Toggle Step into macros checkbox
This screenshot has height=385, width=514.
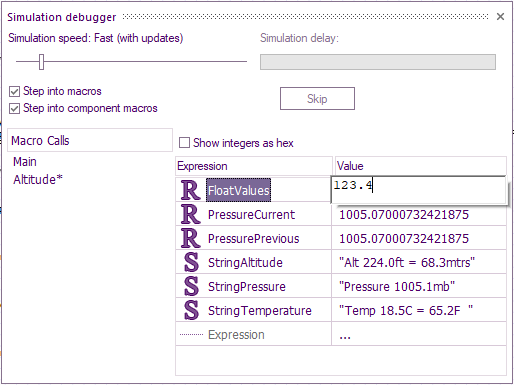point(14,91)
